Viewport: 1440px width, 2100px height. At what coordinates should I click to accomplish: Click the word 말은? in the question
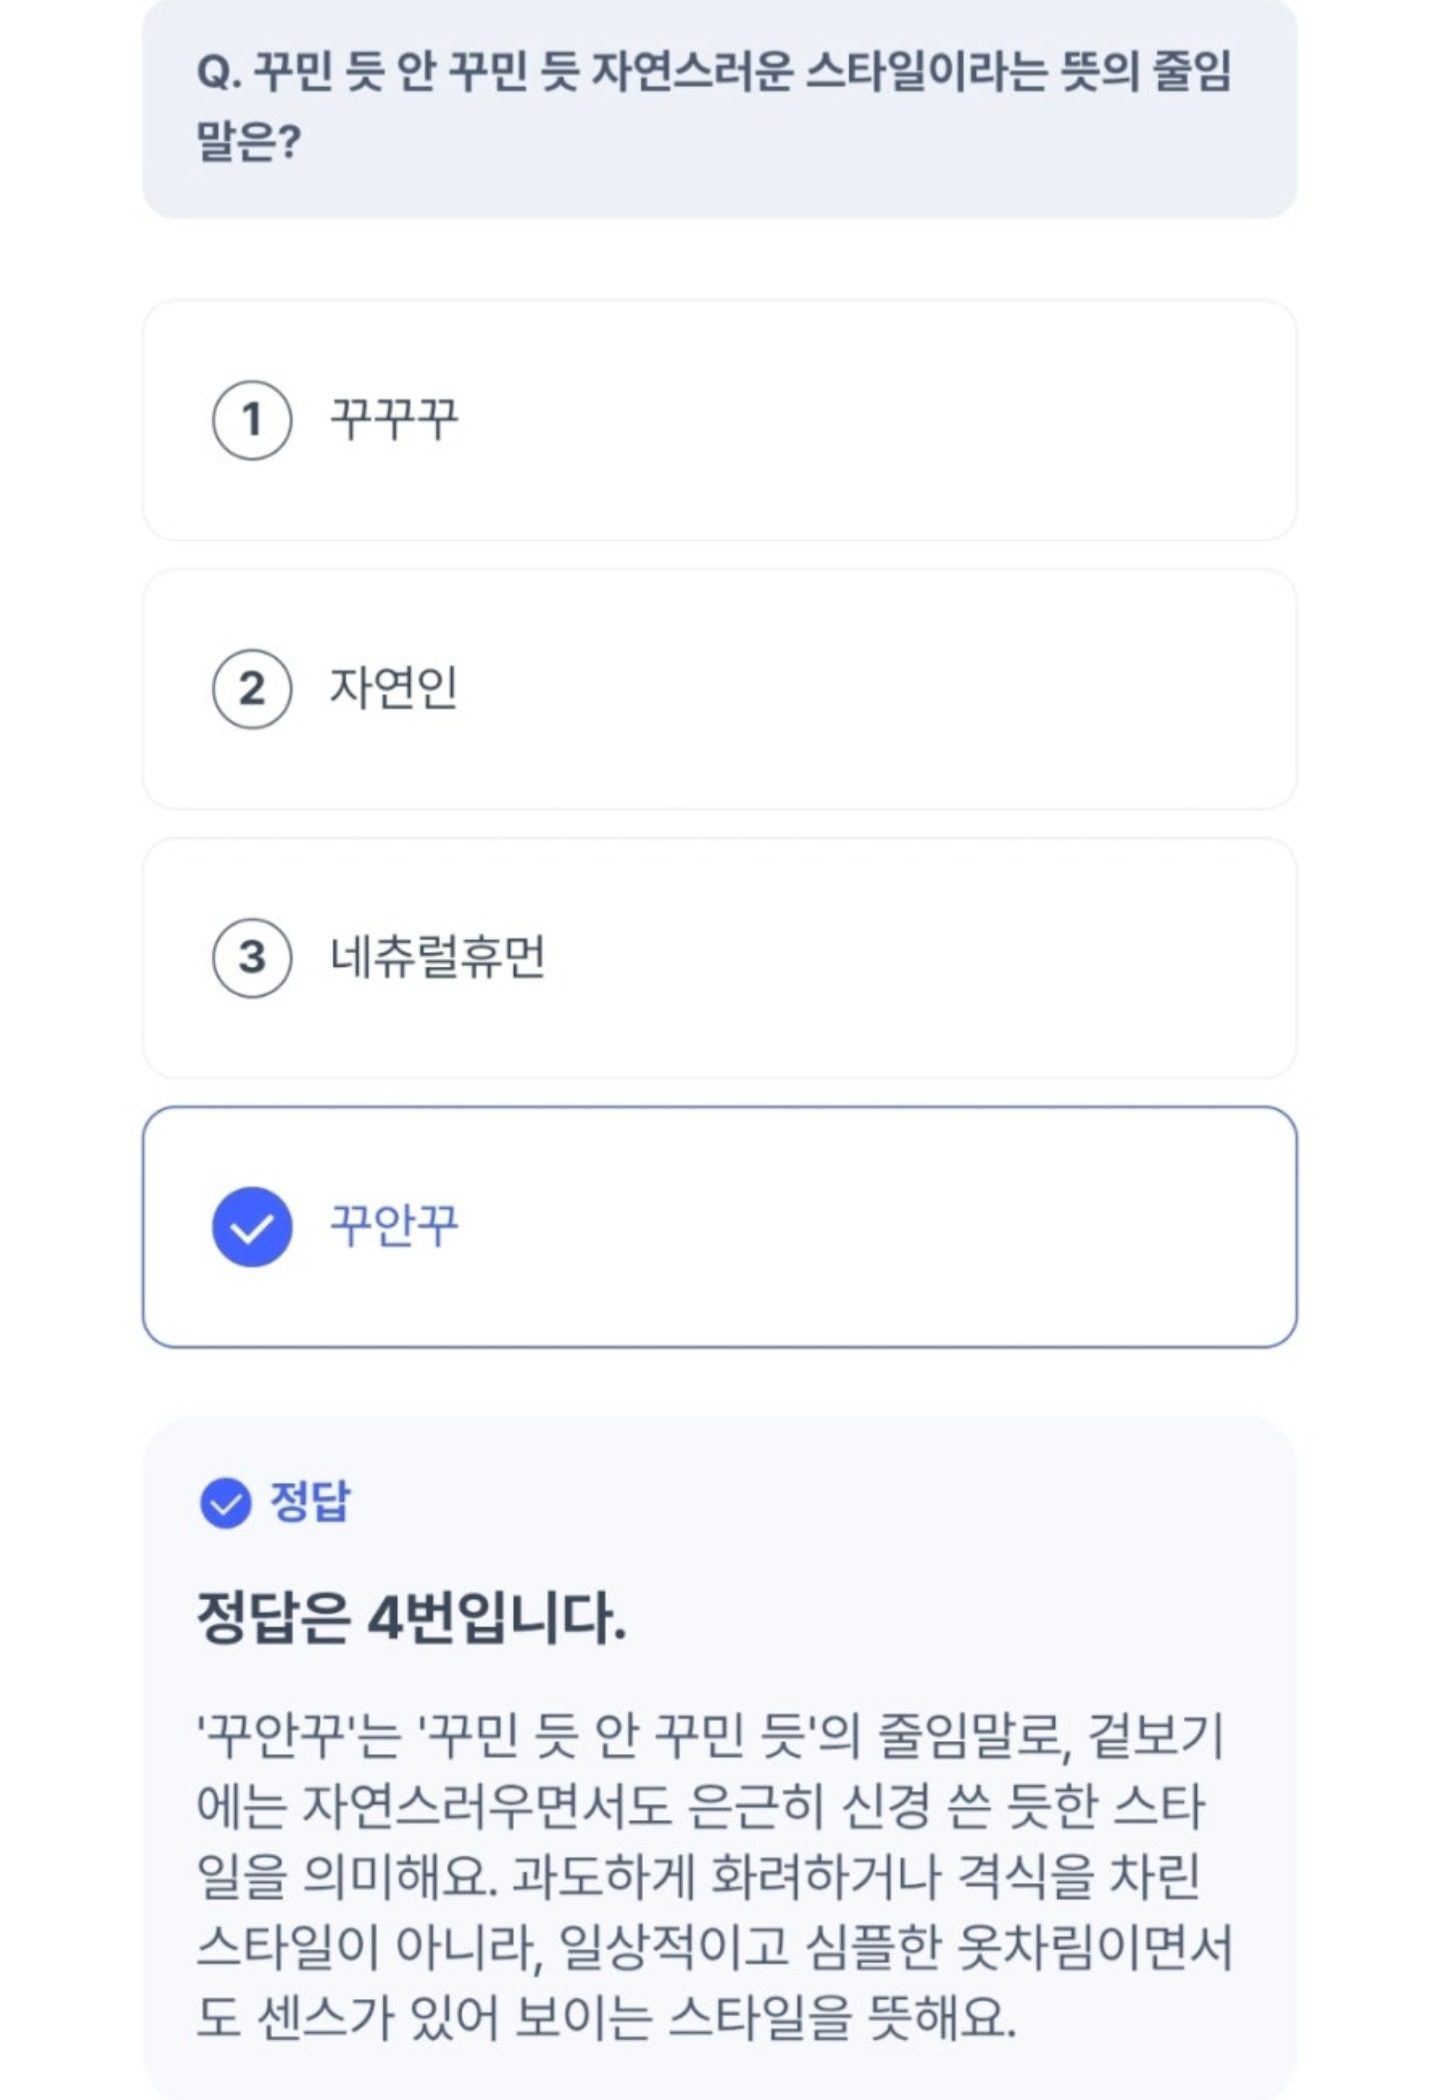click(x=248, y=143)
